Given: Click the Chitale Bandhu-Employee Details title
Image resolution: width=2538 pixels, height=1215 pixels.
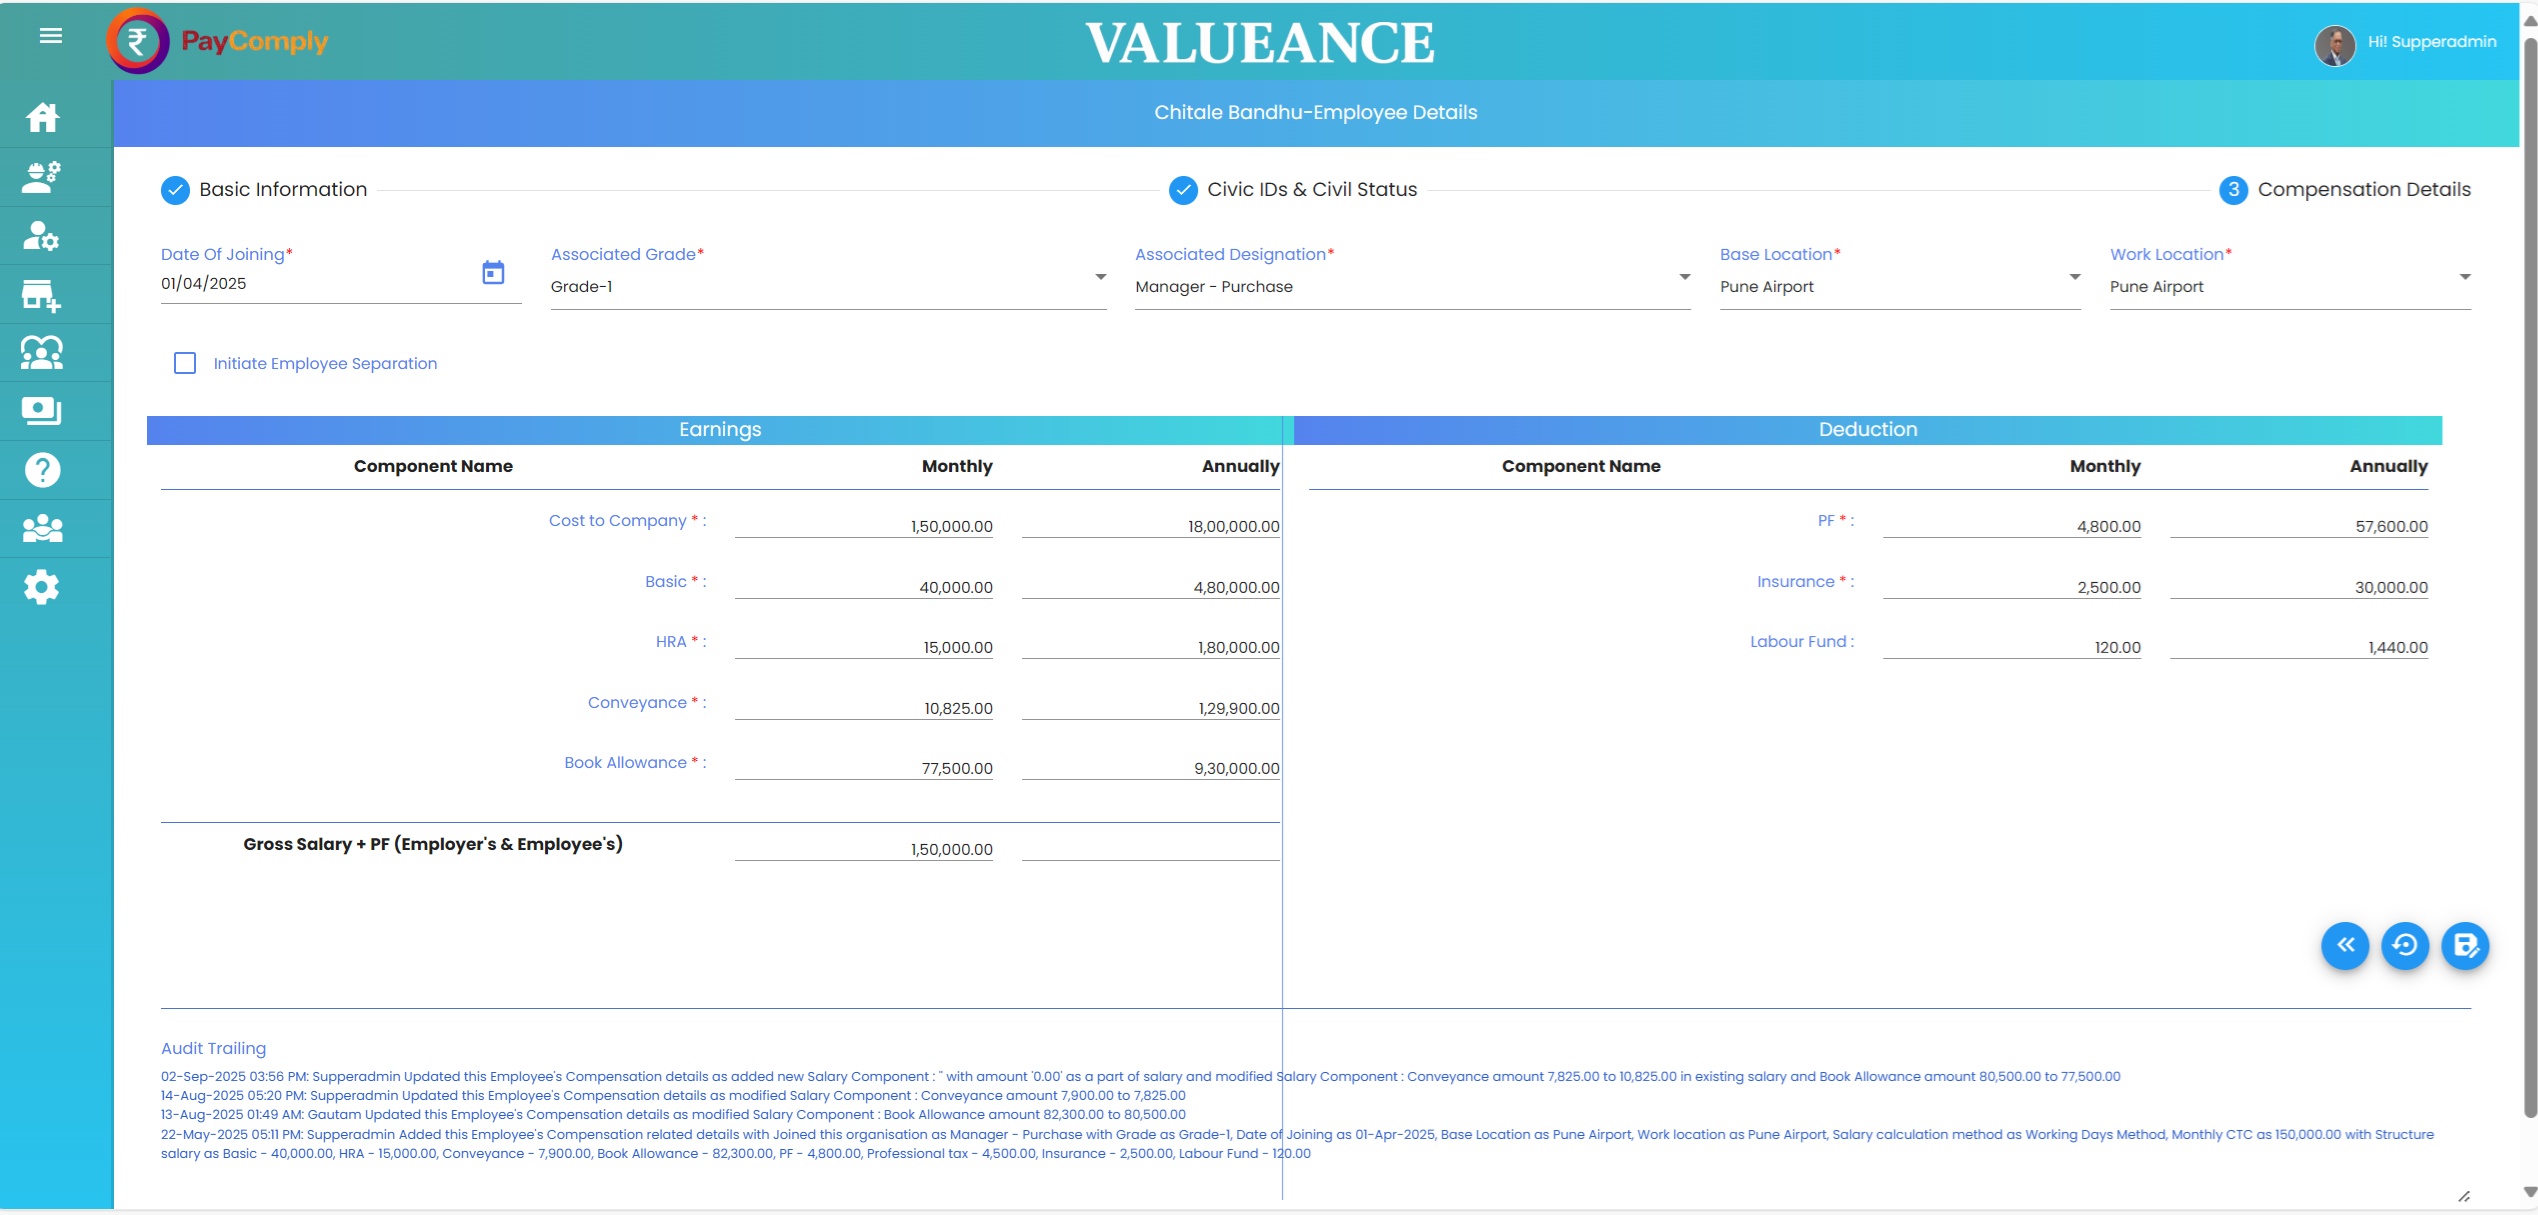Looking at the screenshot, I should tap(1315, 112).
